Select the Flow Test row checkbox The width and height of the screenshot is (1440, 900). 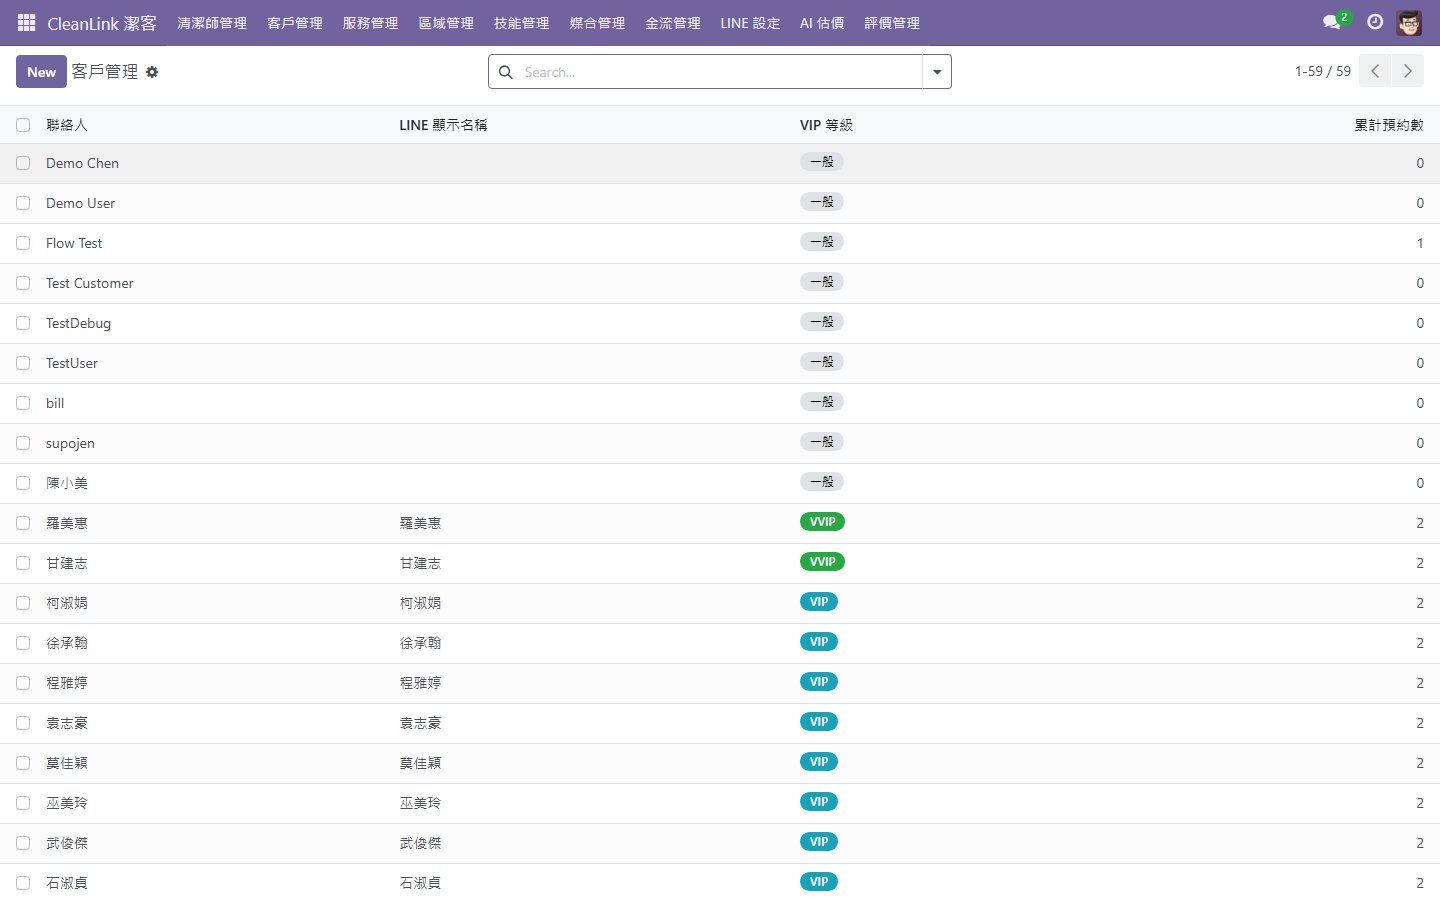tap(23, 243)
